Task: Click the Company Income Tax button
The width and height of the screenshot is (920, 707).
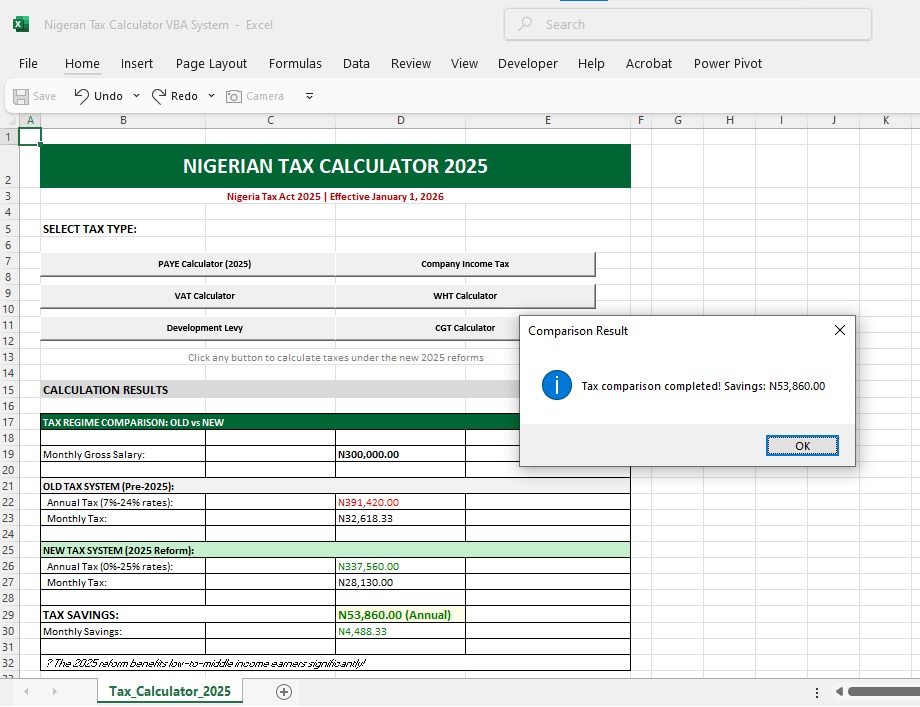Action: [x=465, y=264]
